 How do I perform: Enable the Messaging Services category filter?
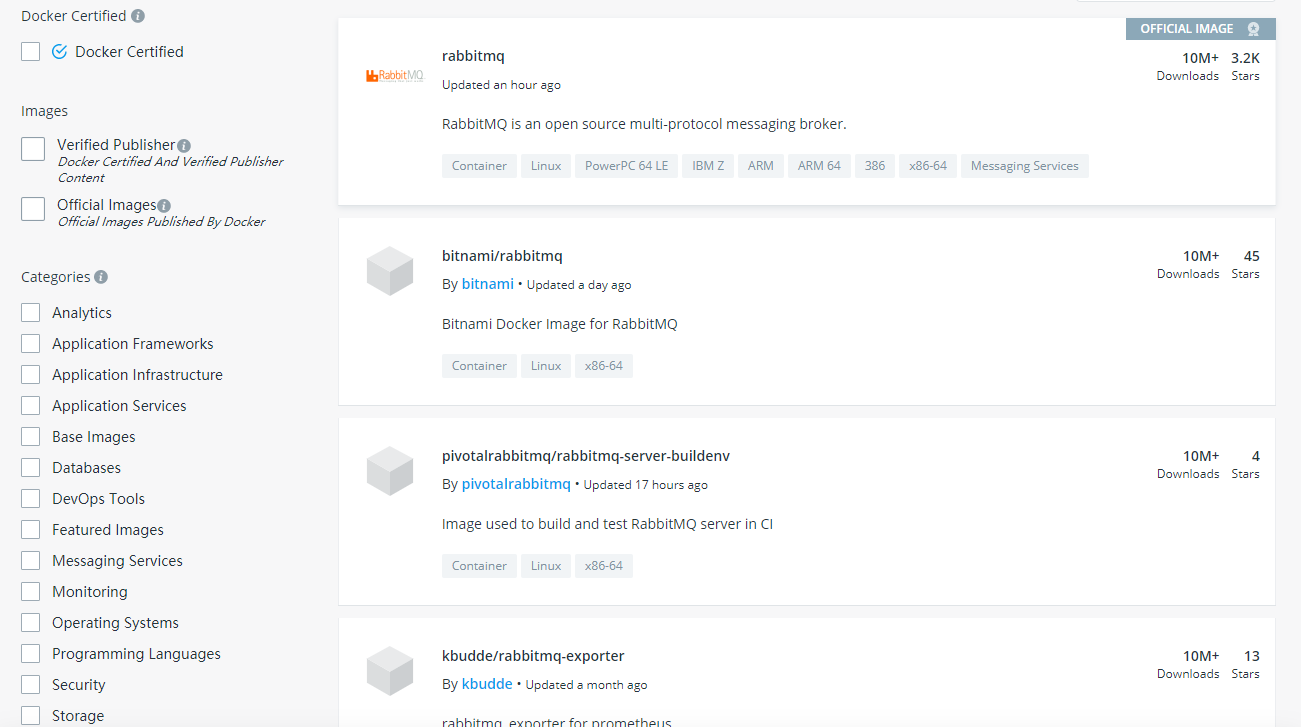click(x=31, y=561)
